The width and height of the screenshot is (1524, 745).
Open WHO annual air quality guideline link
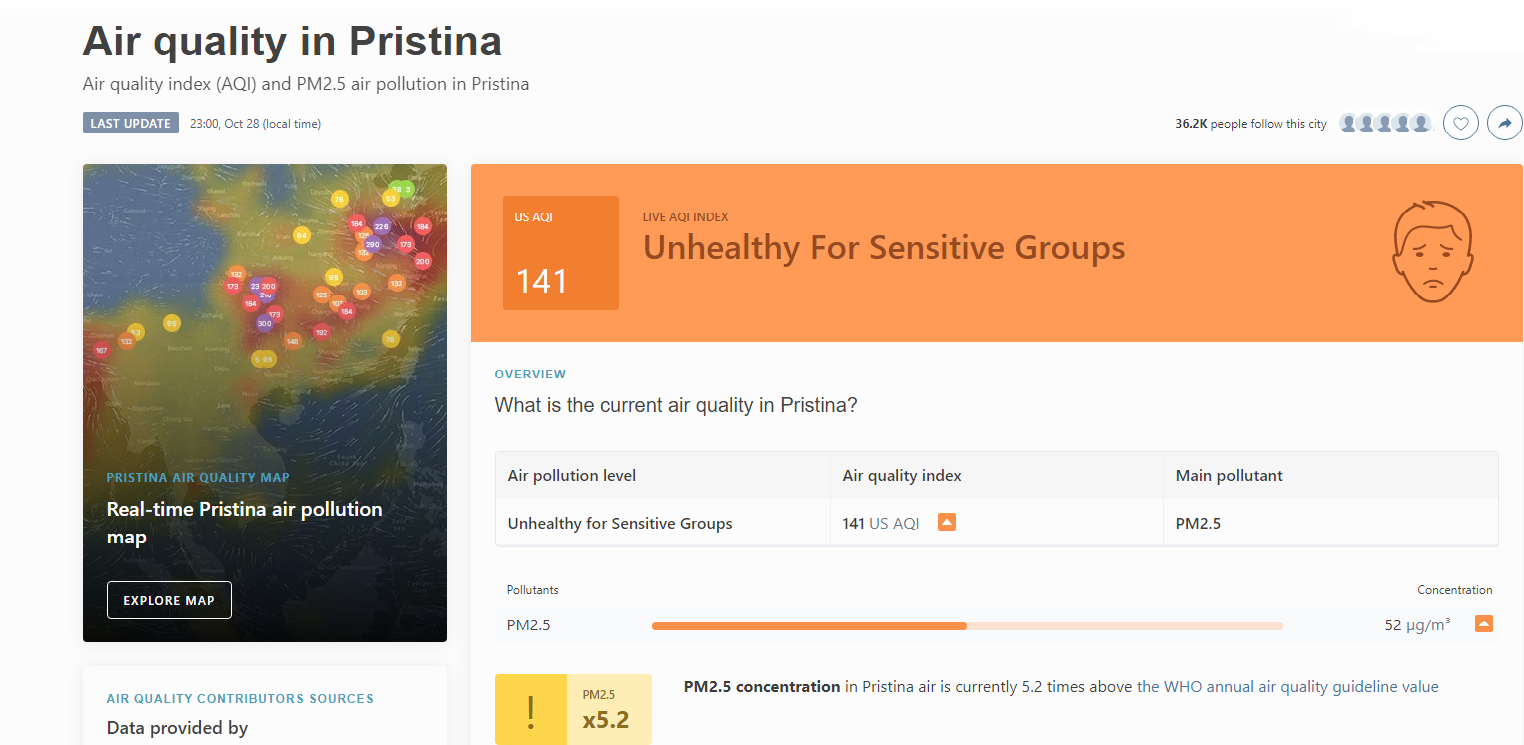pyautogui.click(x=1288, y=687)
